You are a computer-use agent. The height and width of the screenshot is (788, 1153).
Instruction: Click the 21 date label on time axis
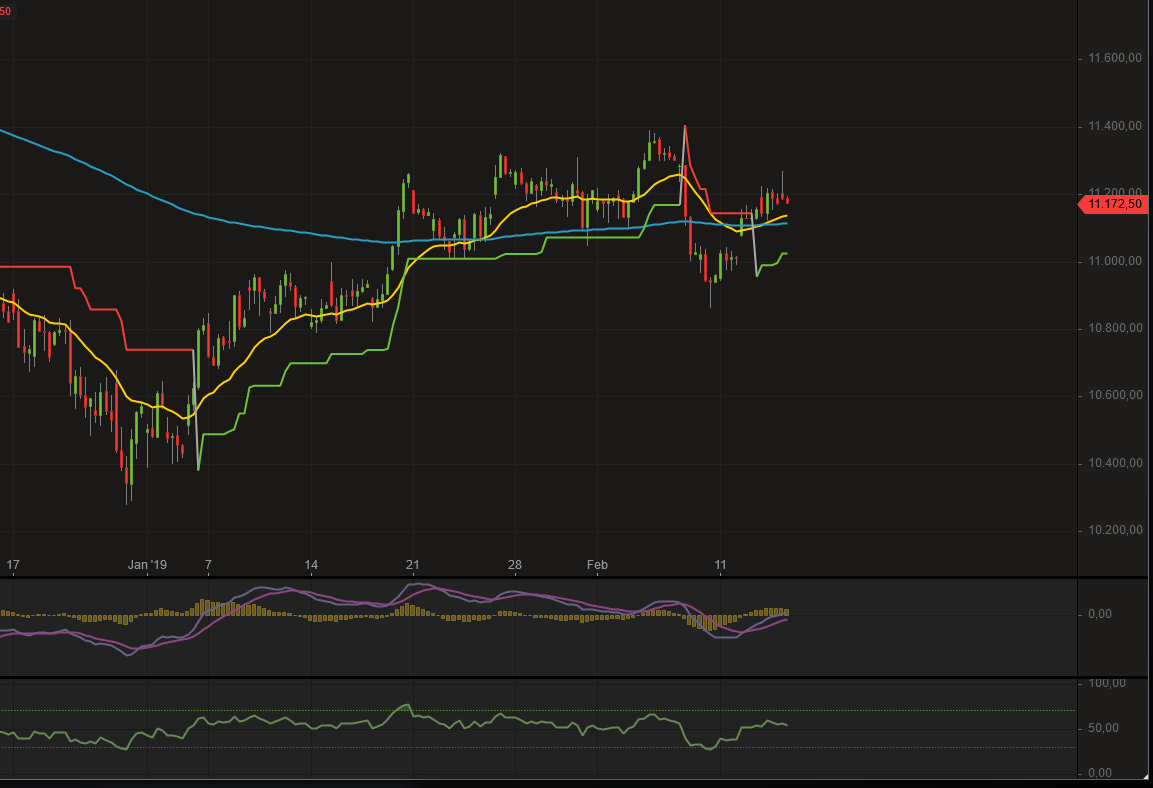pyautogui.click(x=413, y=565)
